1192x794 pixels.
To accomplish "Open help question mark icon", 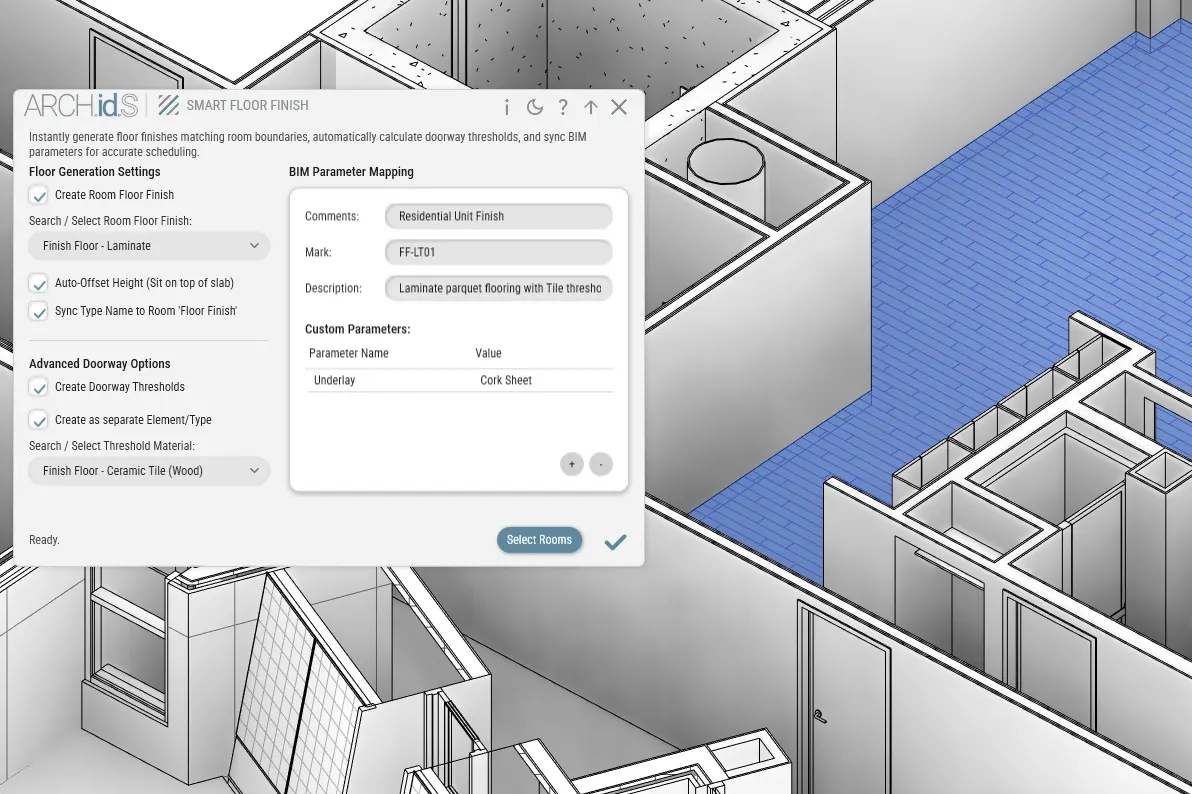I will (x=563, y=107).
